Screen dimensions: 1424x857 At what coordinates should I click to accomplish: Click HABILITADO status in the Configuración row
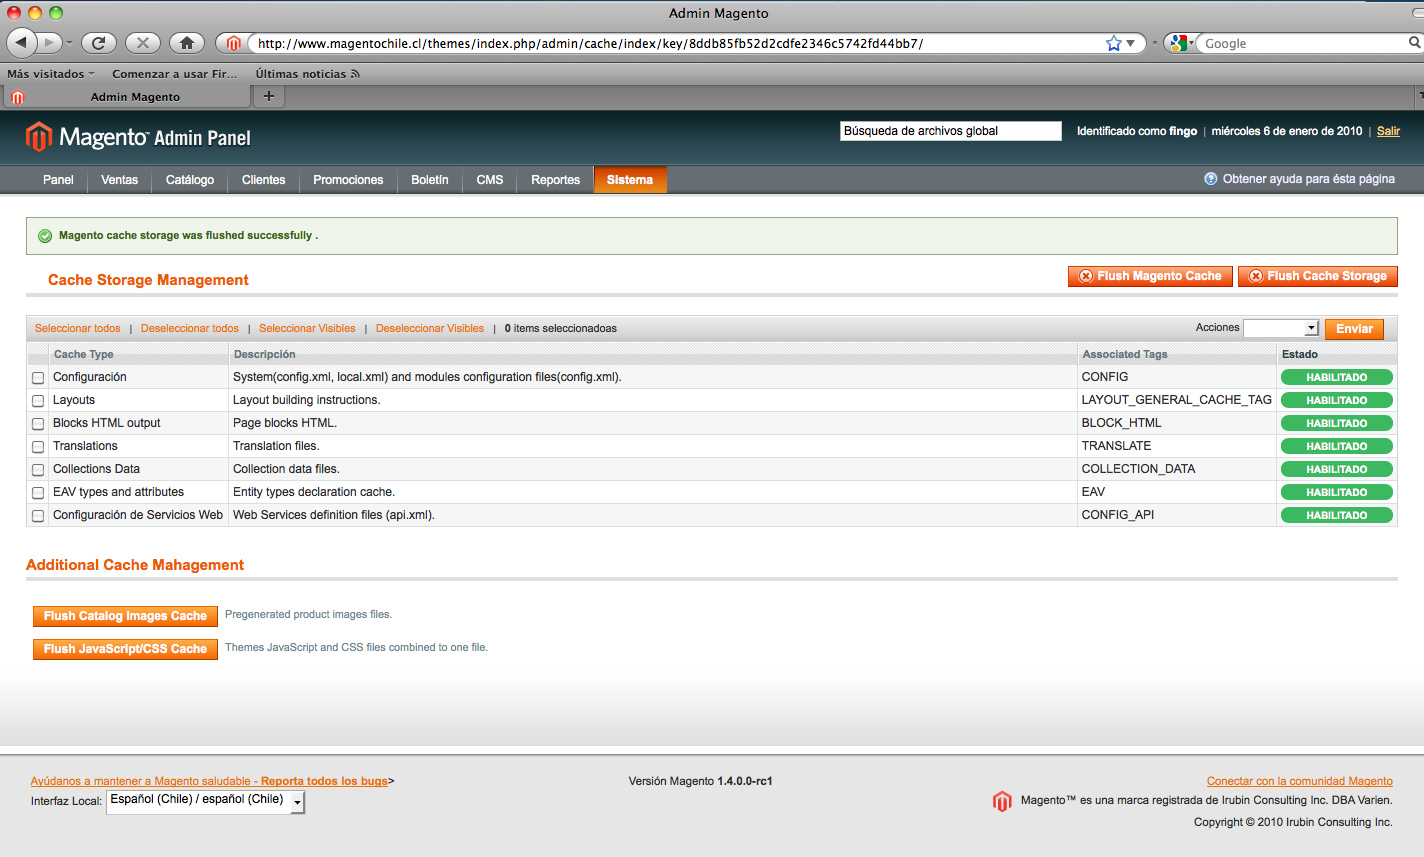1336,378
